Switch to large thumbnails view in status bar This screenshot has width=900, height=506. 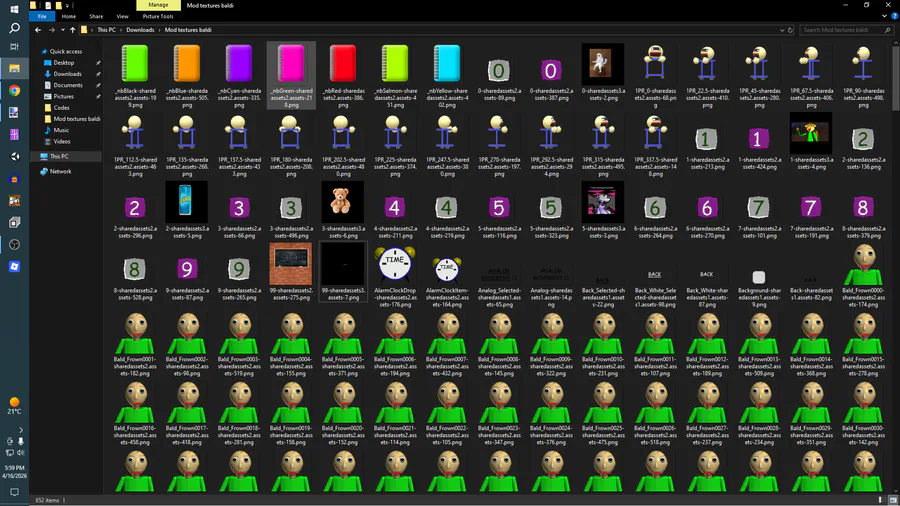pos(892,500)
